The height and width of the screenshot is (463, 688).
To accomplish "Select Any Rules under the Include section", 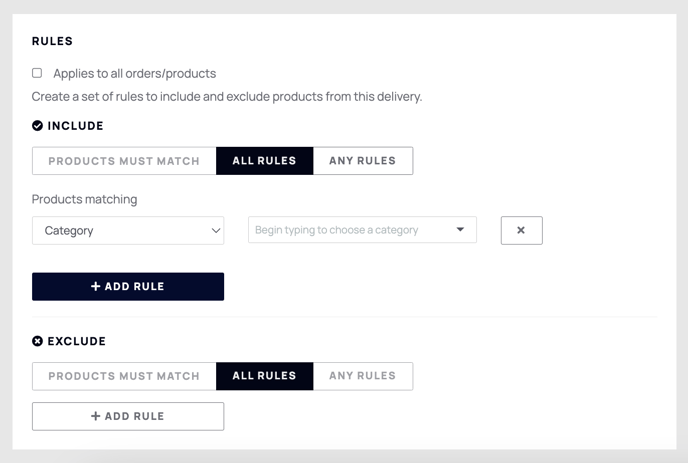I will click(x=363, y=161).
